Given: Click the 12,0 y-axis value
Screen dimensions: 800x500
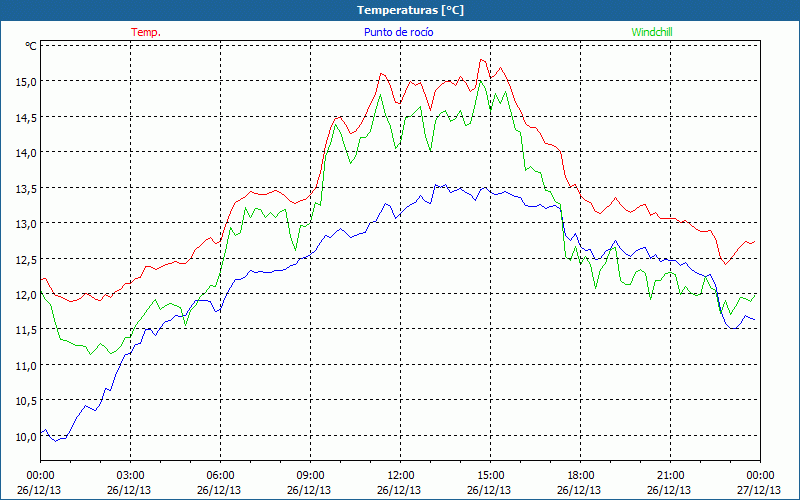Looking at the screenshot, I should (x=27, y=295).
